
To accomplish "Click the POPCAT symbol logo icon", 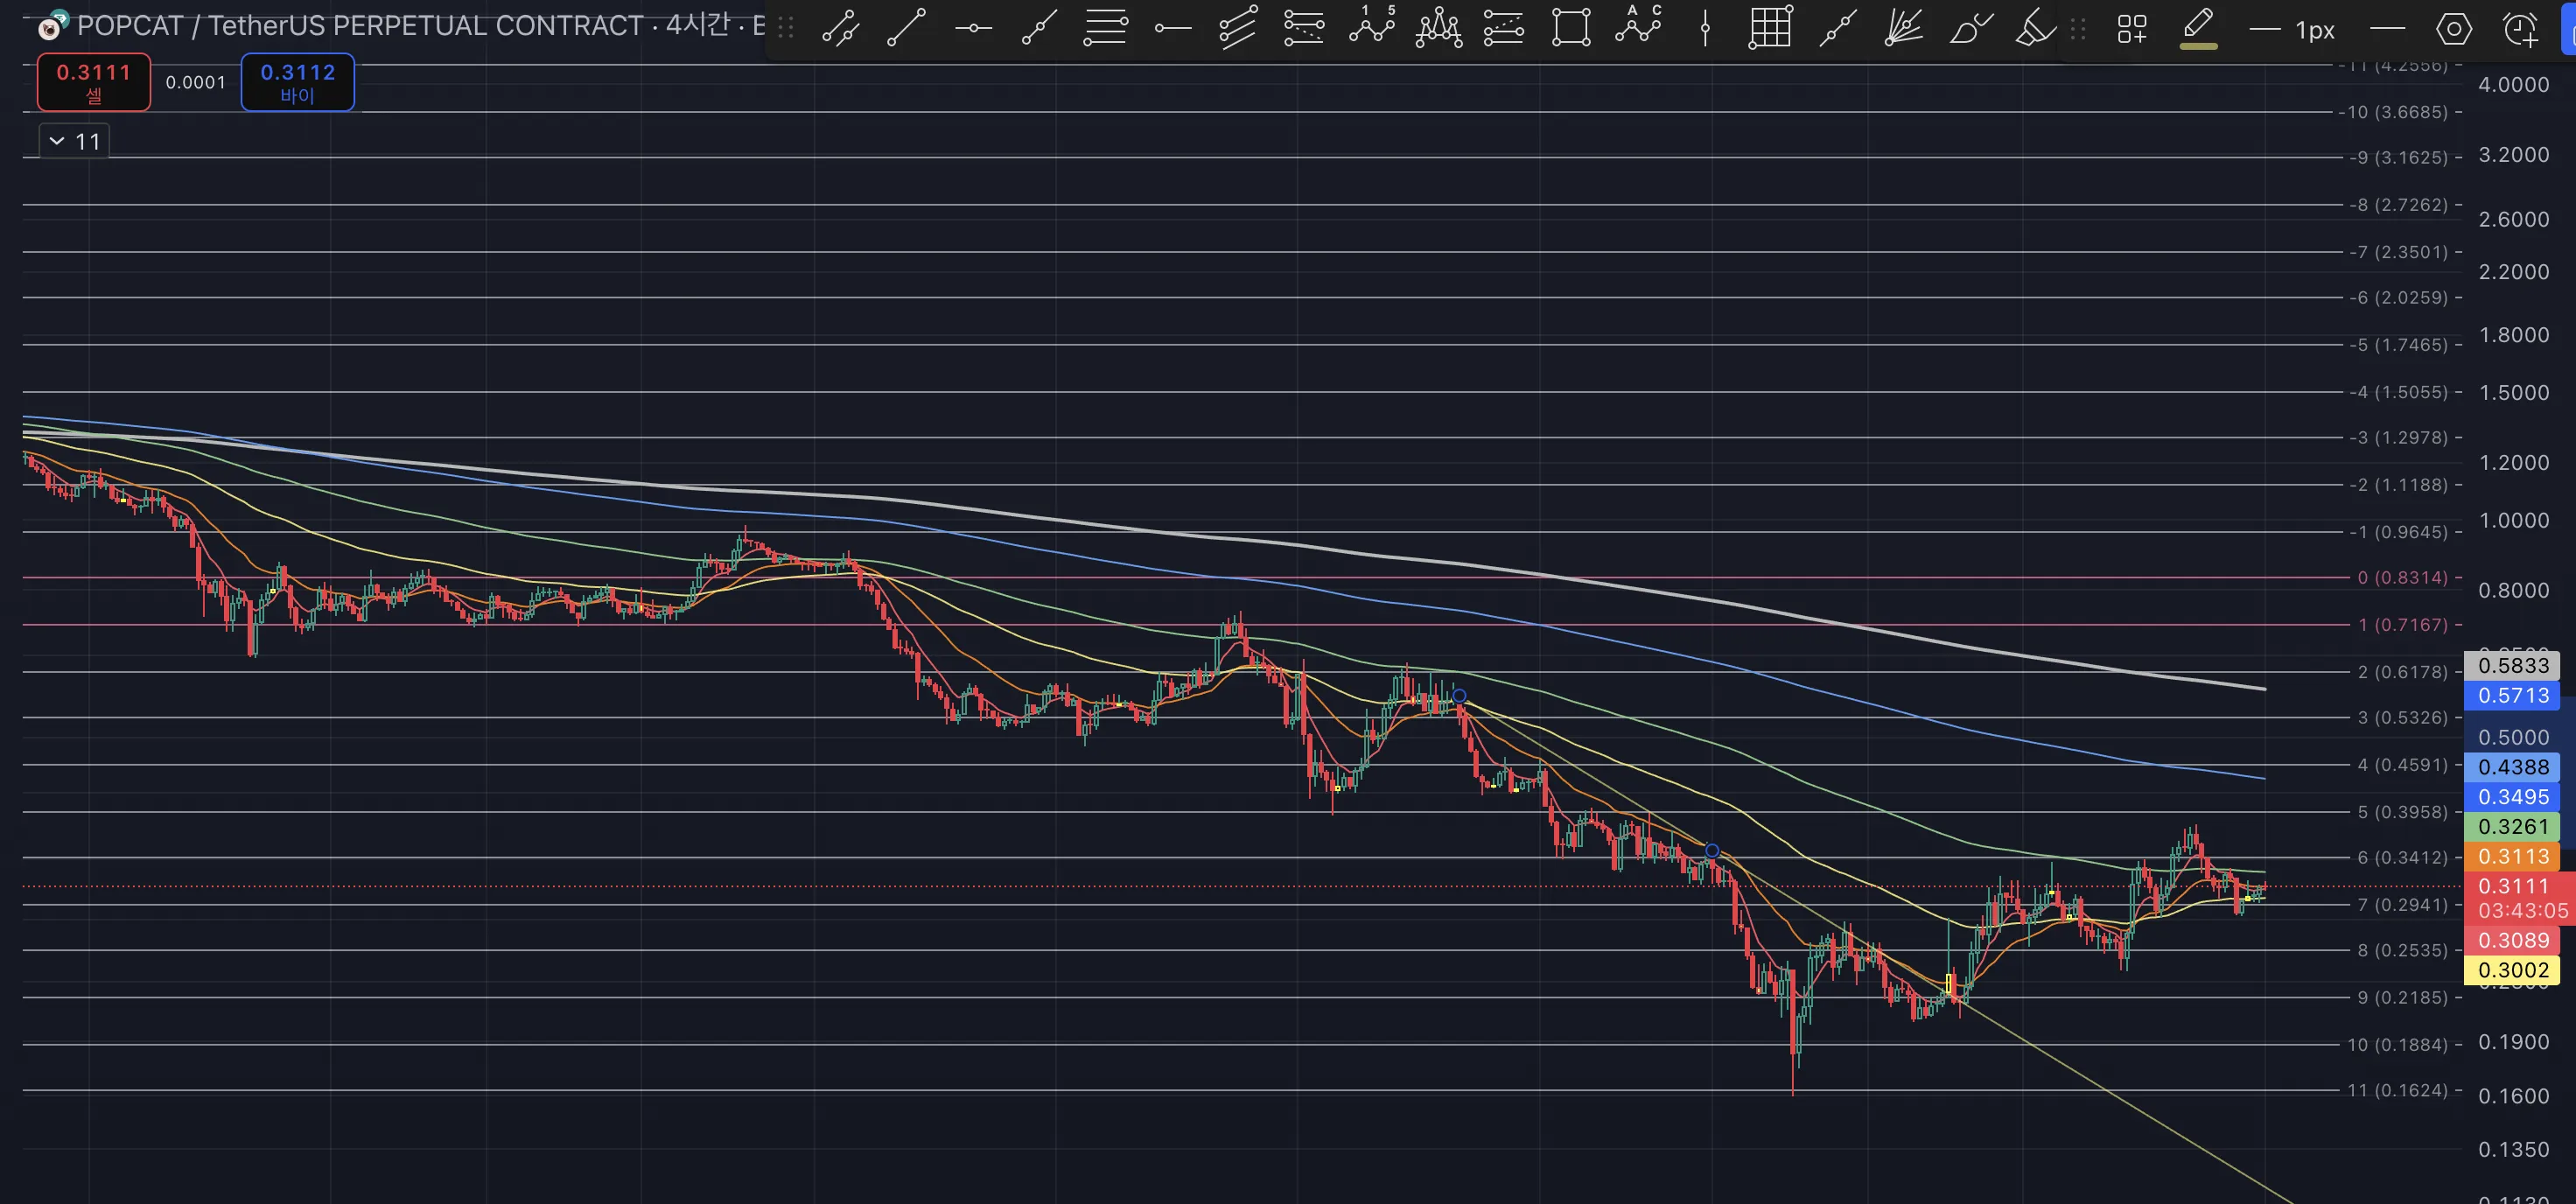I will point(52,25).
